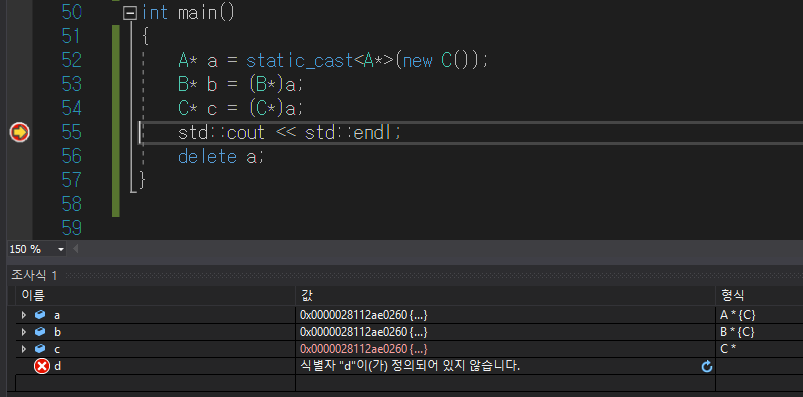Viewport: 803px width, 397px height.
Task: Click the watch name d
Action: [x=57, y=366]
